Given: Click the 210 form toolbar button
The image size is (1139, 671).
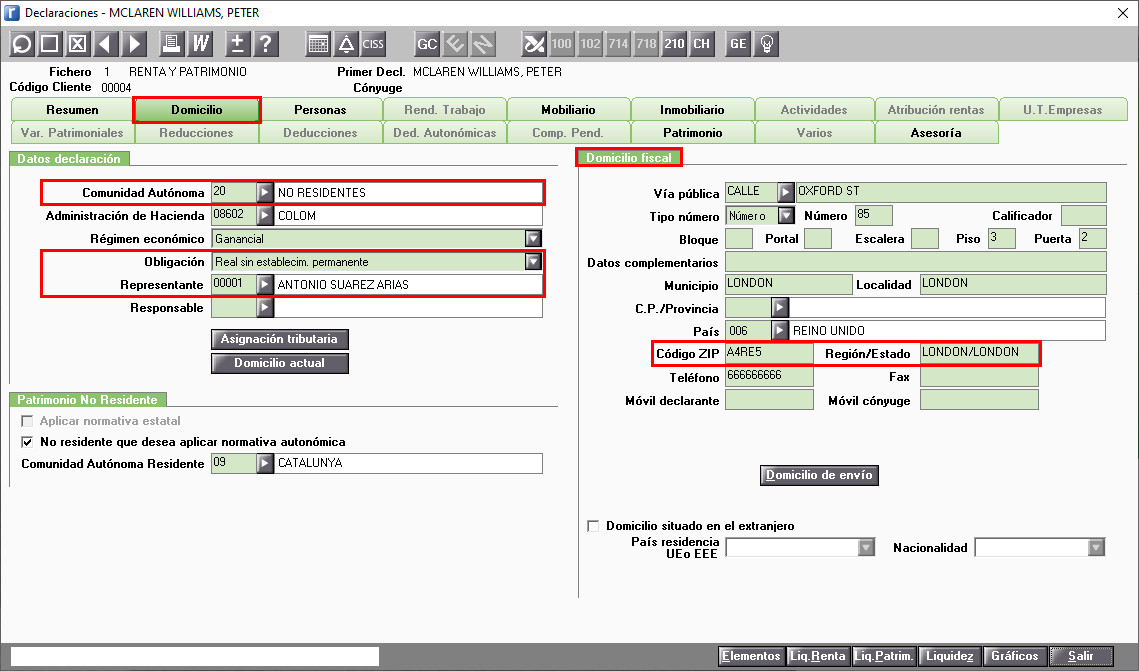Looking at the screenshot, I should coord(674,44).
